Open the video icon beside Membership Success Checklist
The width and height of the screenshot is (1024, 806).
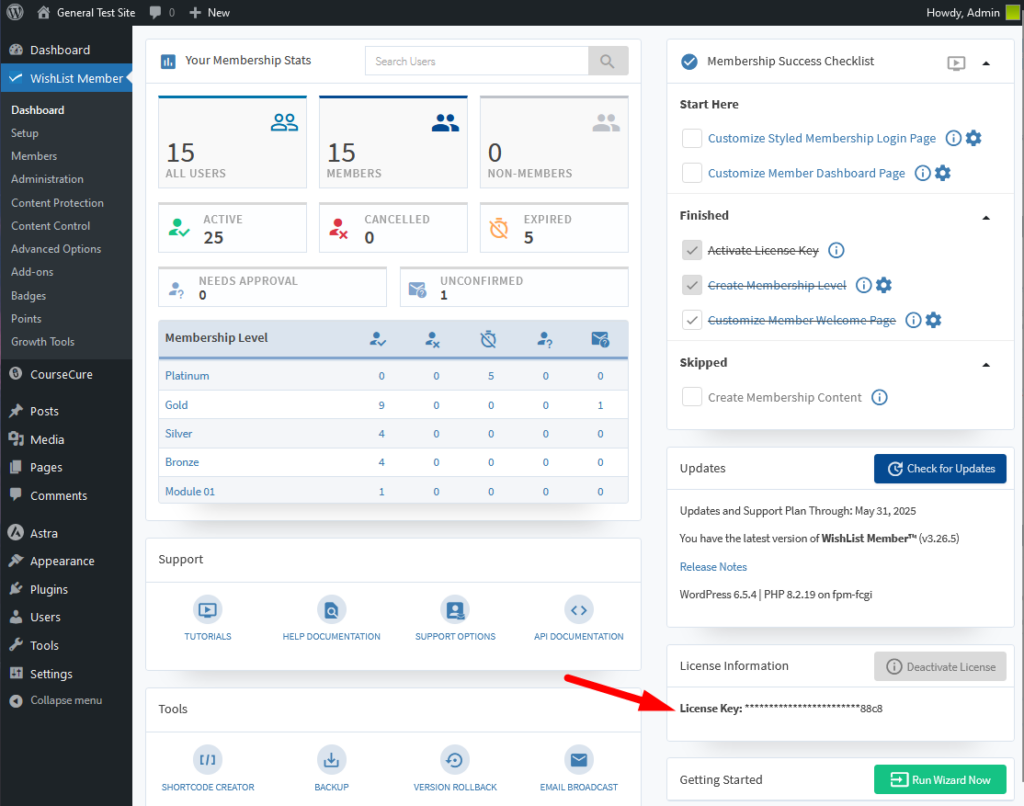(956, 62)
